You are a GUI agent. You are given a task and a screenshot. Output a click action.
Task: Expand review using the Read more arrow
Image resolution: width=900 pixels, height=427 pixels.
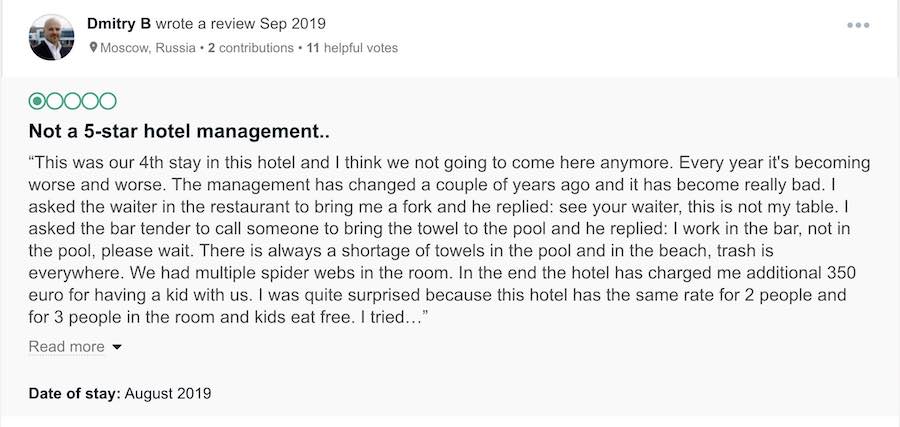117,347
